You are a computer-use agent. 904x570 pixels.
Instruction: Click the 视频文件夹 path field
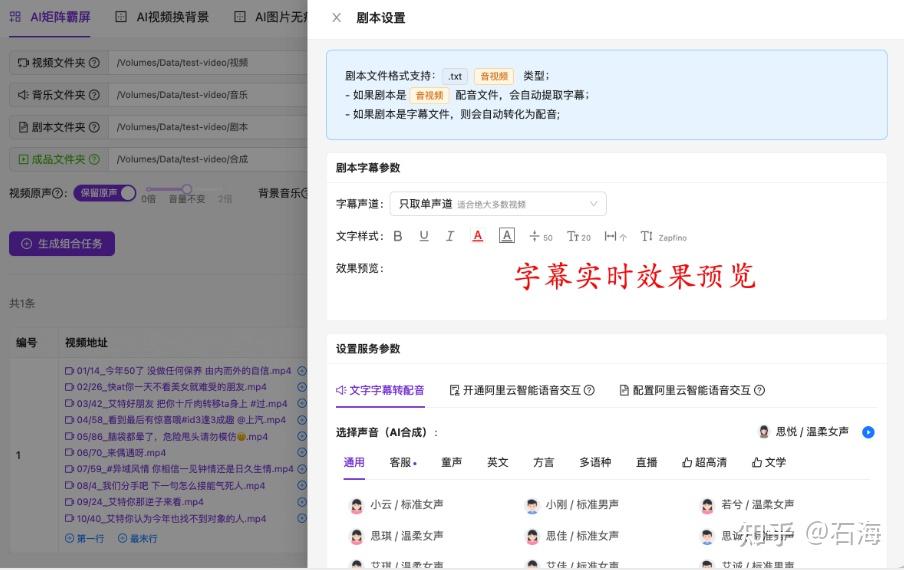pos(210,63)
